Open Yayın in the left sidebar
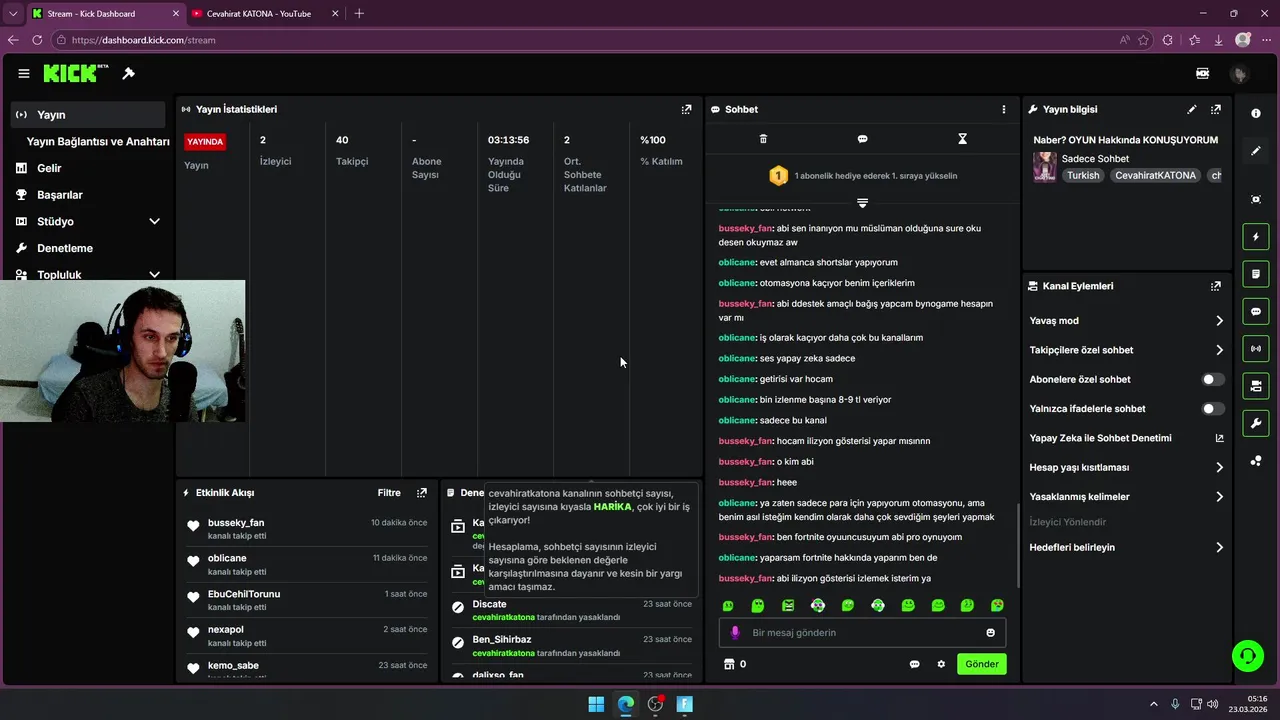 click(88, 115)
